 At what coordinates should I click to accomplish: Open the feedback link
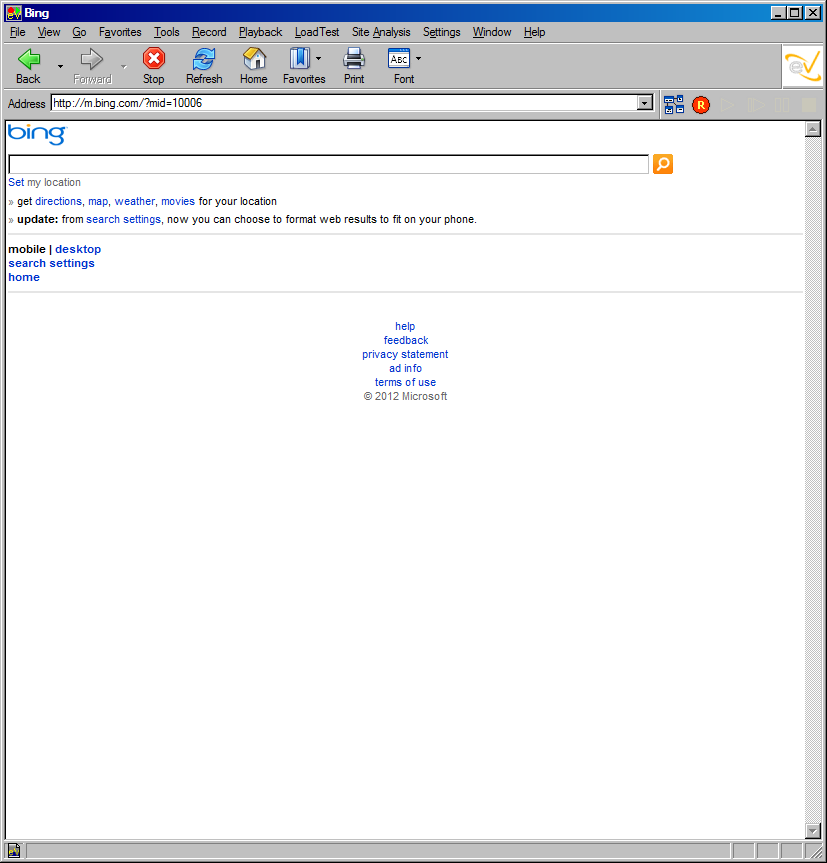406,340
